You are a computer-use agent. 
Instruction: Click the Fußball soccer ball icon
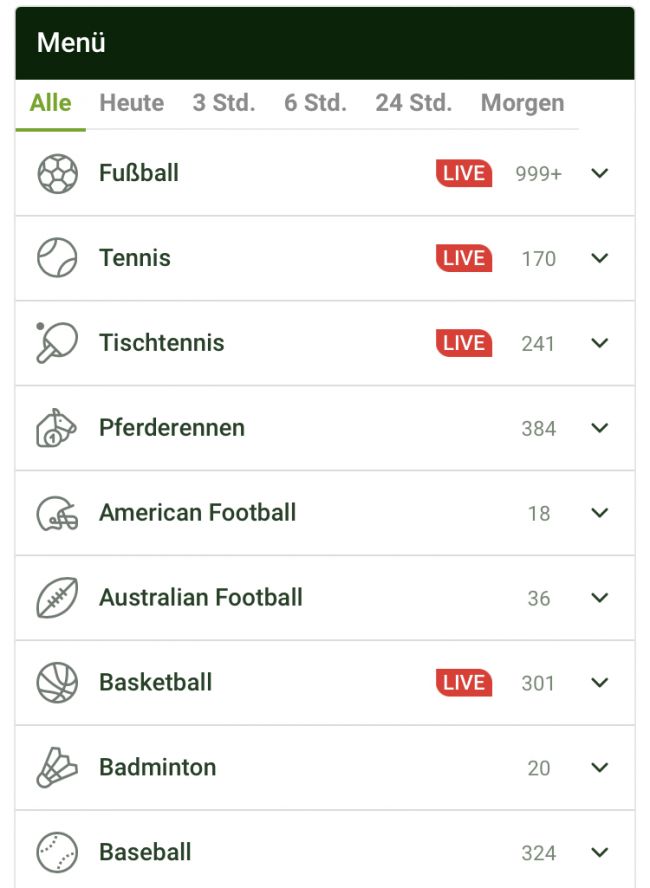point(57,173)
